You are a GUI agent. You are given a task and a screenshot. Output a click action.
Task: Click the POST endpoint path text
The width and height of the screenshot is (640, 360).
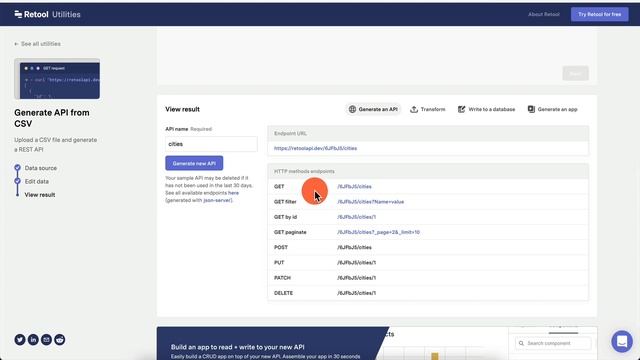(354, 247)
